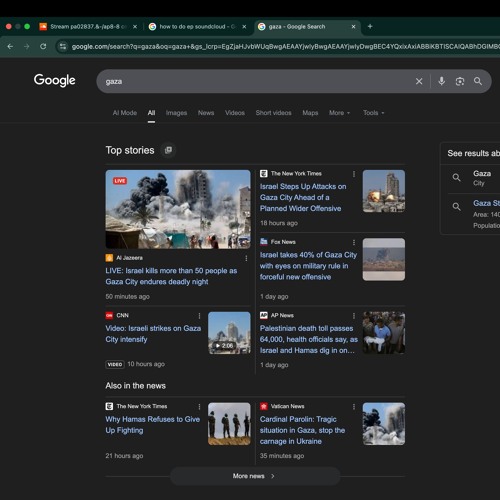Click the Al Jazeera source label
Image resolution: width=500 pixels, height=500 pixels.
tap(129, 258)
